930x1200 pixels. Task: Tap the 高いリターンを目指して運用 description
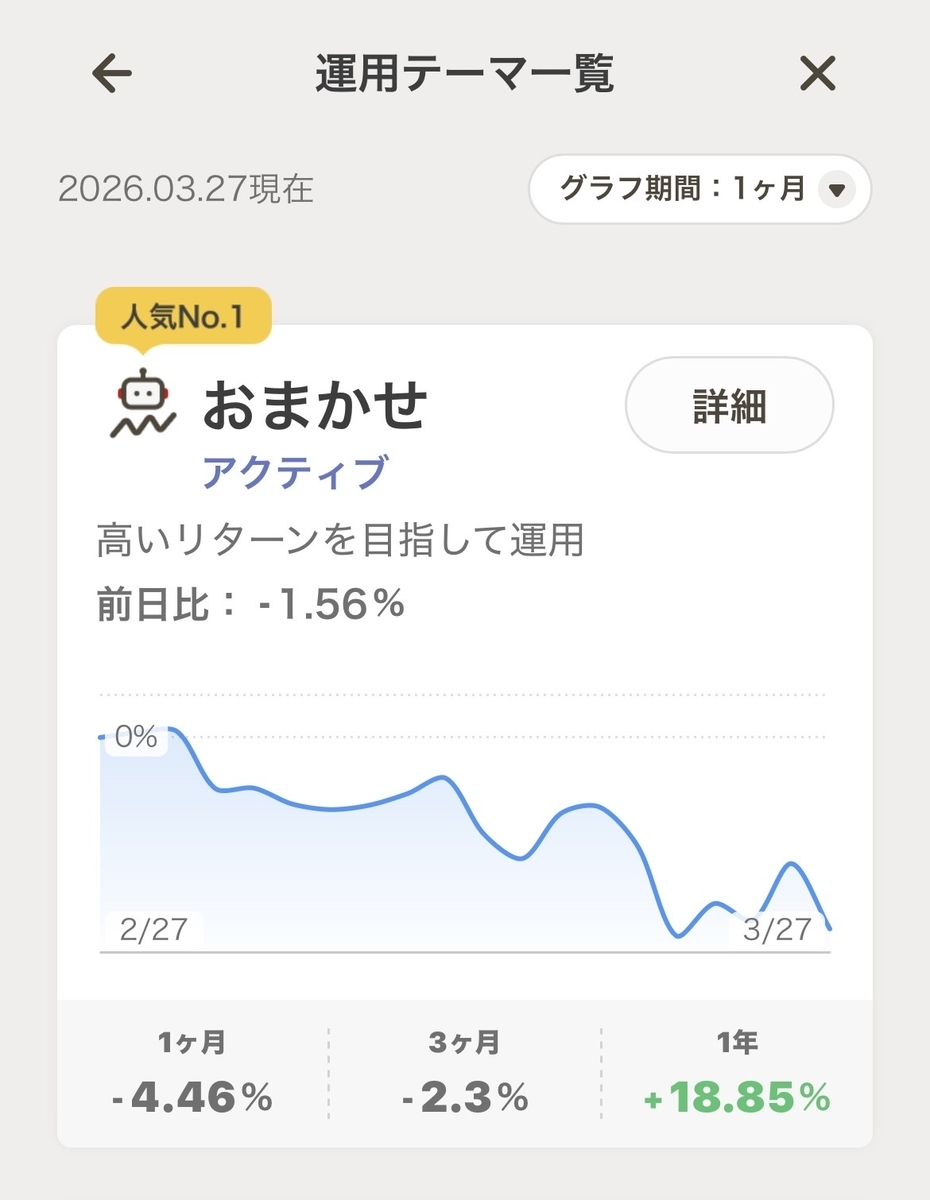click(x=340, y=541)
